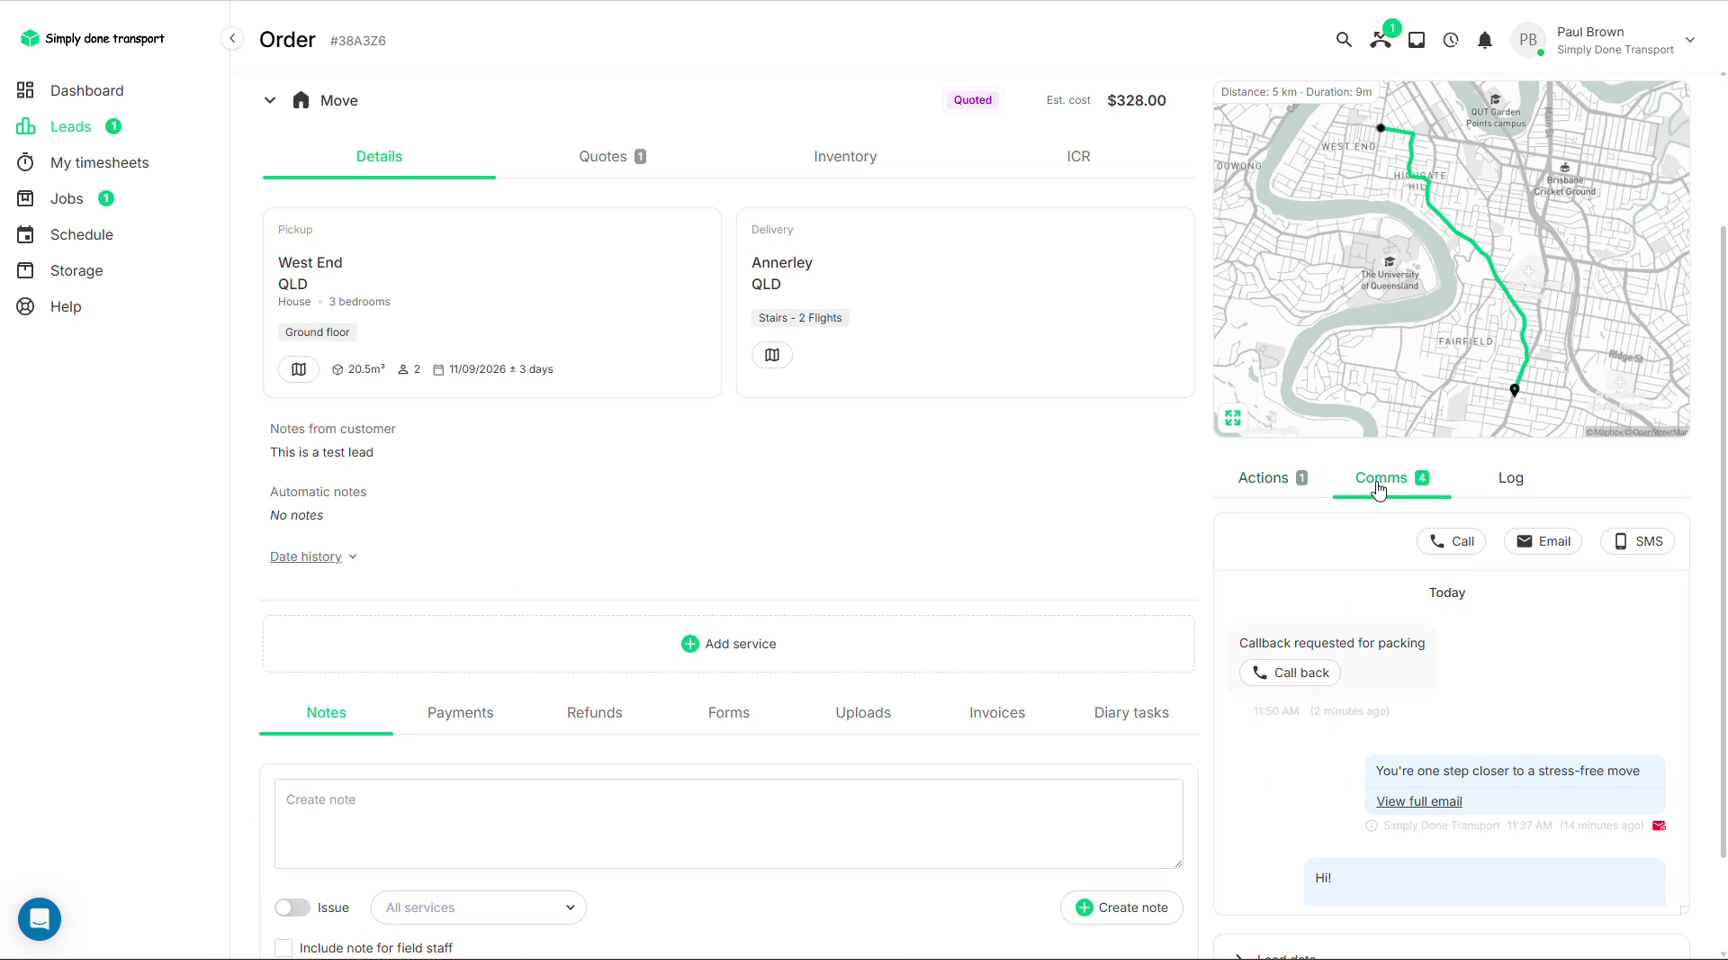The height and width of the screenshot is (960, 1728).
Task: Open the Delivery map icon button
Action: (771, 355)
